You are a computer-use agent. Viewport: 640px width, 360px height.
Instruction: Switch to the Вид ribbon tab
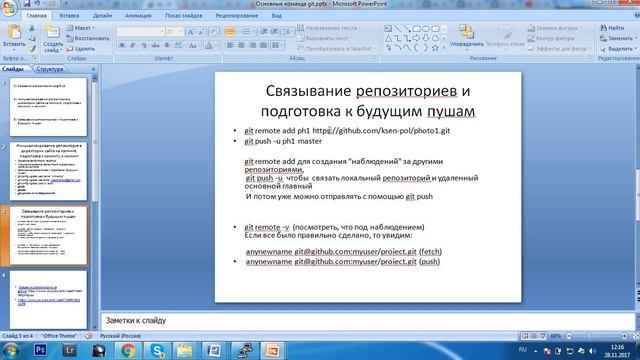click(277, 16)
